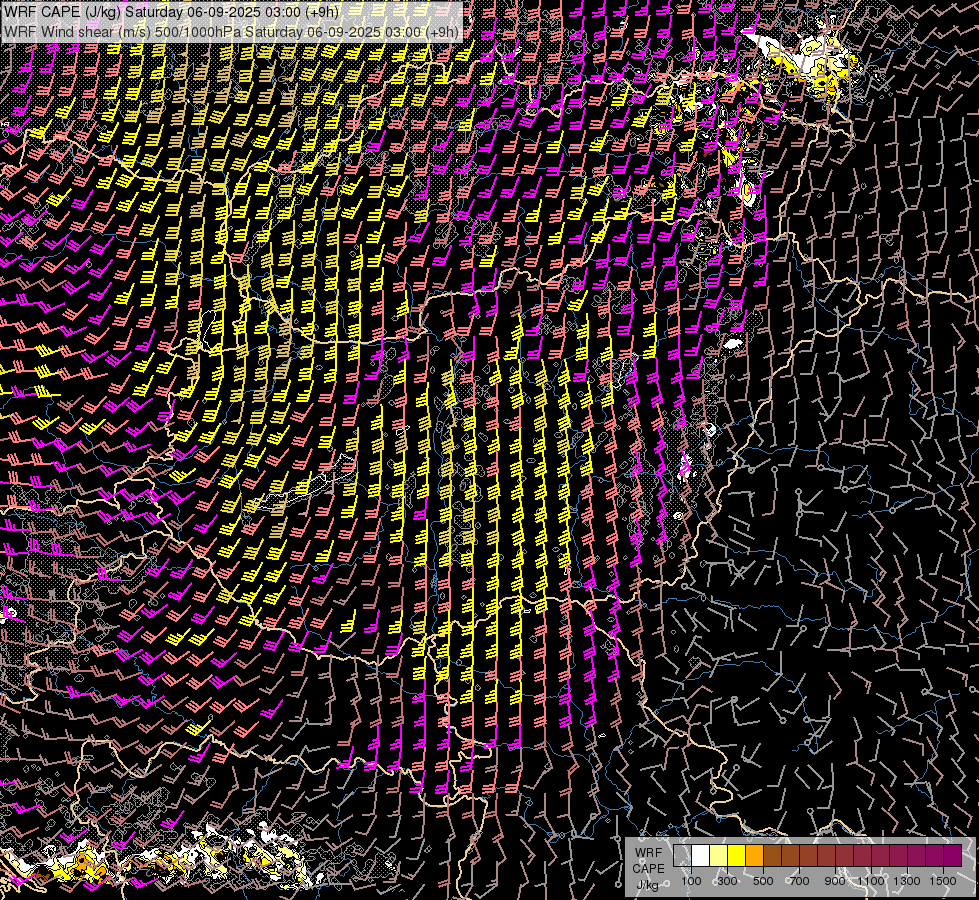
Task: Click the 700 legend value
Action: pos(799,881)
